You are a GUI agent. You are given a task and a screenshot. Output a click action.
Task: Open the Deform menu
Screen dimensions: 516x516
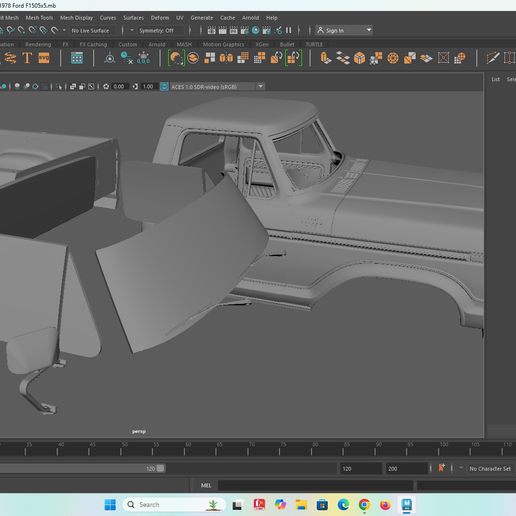160,18
